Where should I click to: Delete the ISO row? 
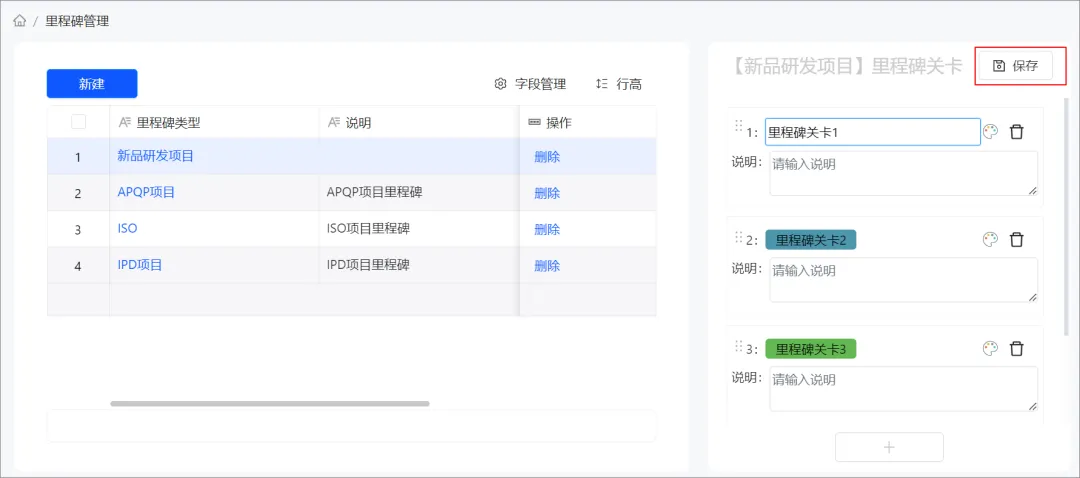tap(547, 229)
